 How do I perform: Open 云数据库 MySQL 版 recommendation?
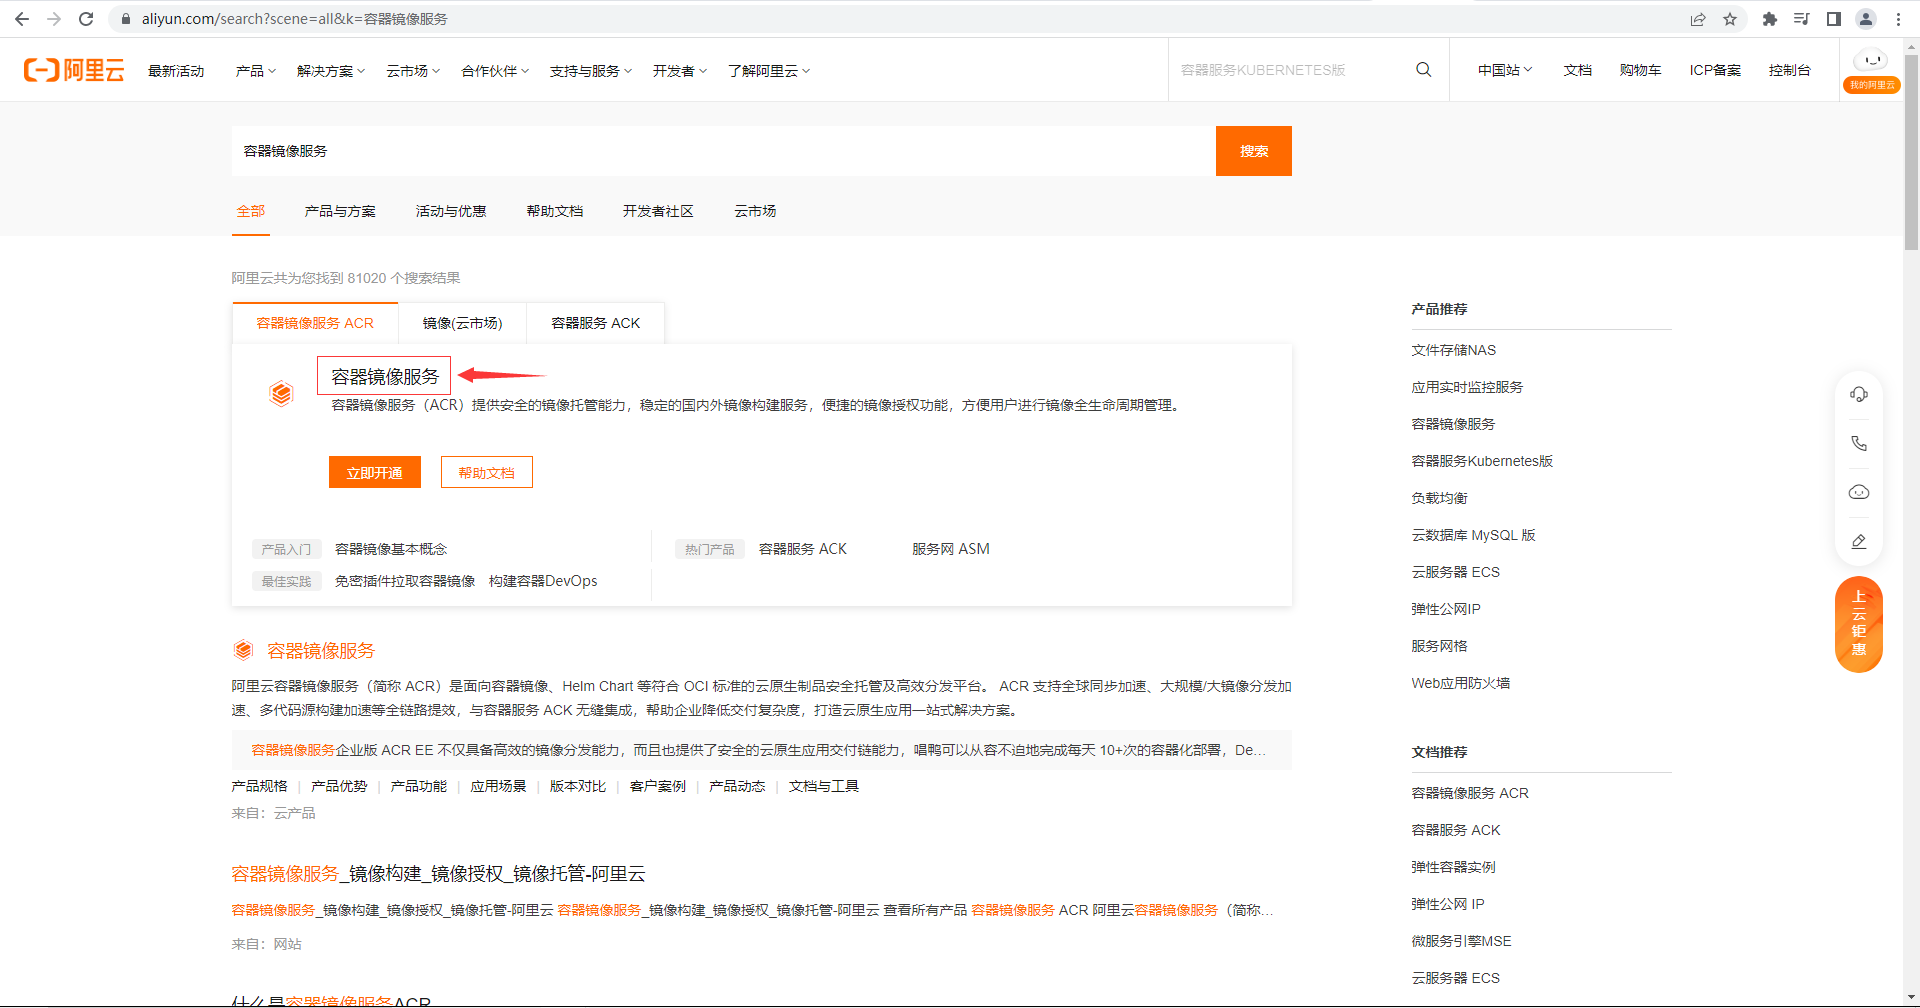tap(1473, 535)
